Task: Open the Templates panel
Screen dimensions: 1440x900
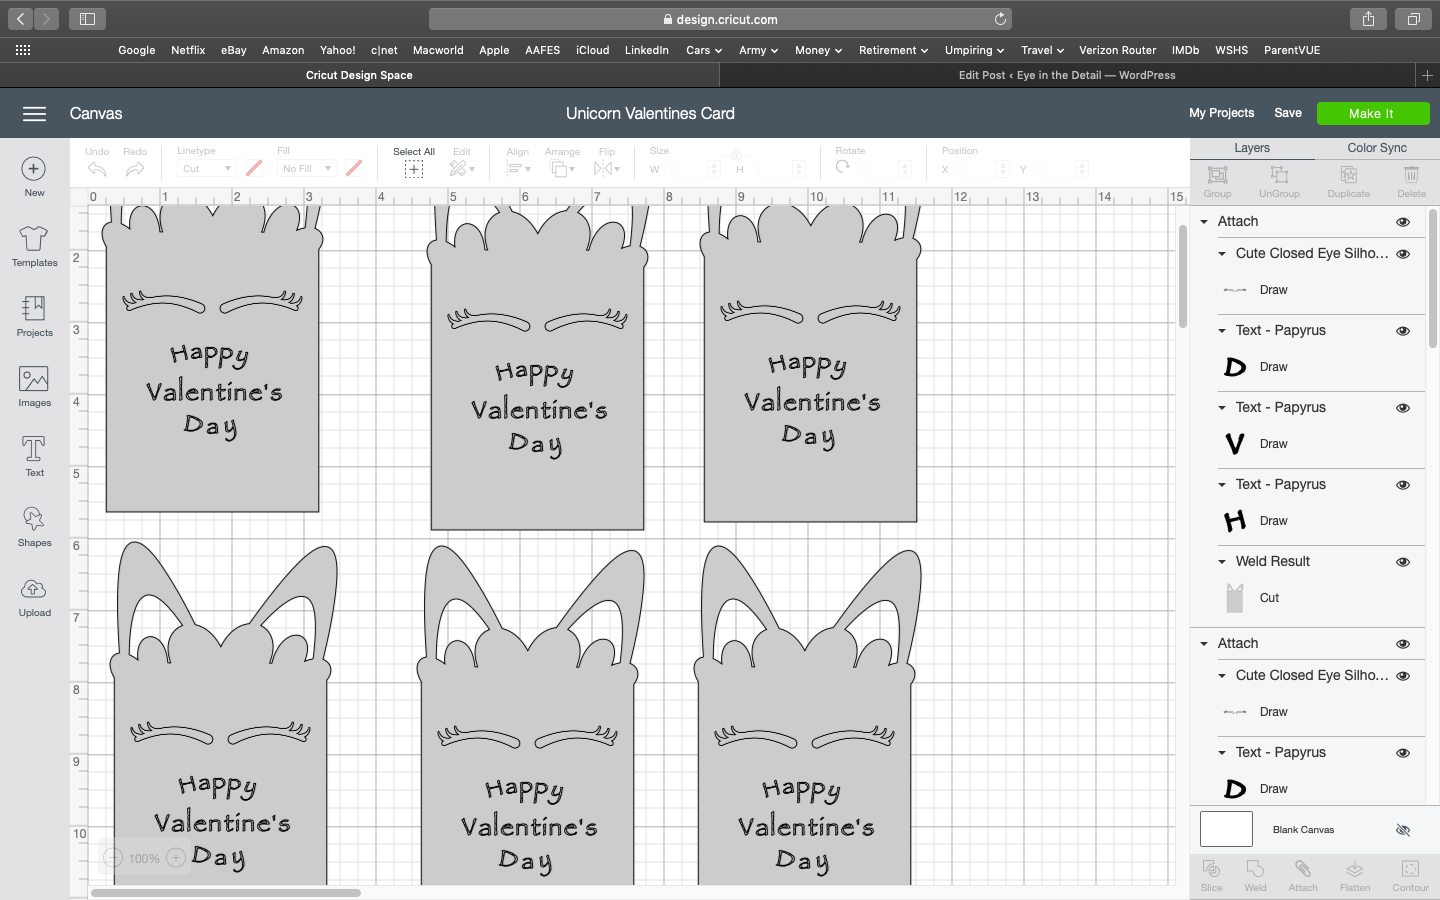Action: coord(34,246)
